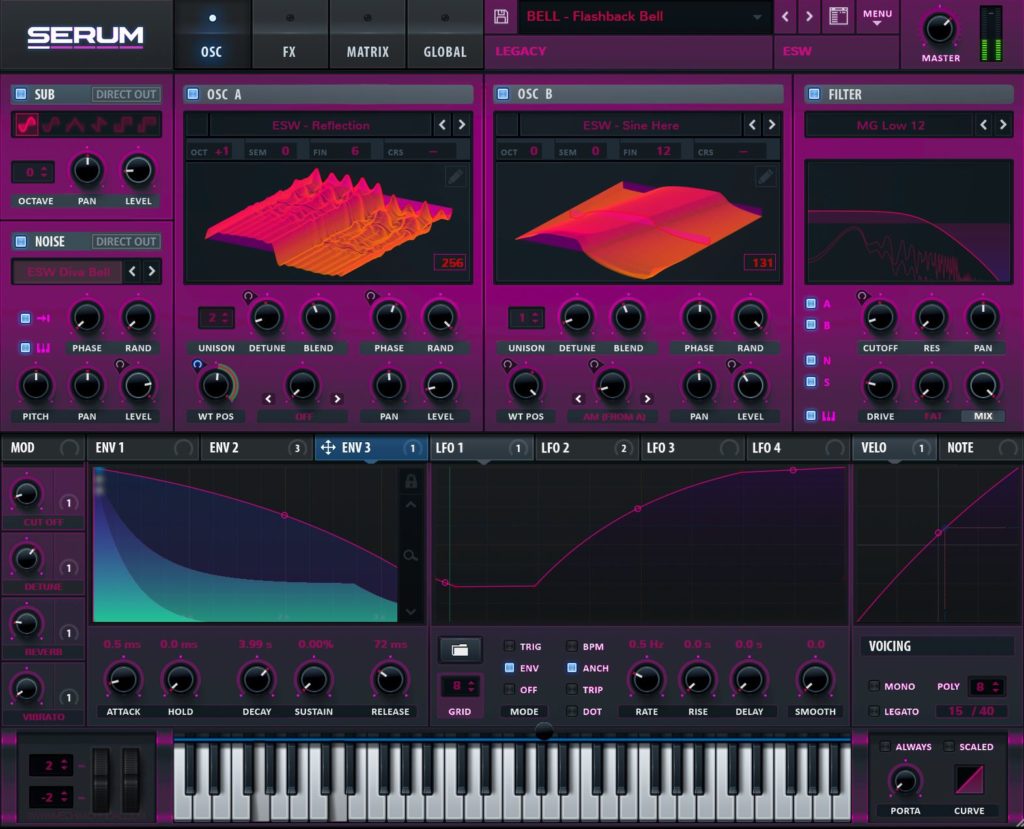Click the portamento CURVE display
This screenshot has height=829, width=1024.
tap(969, 780)
